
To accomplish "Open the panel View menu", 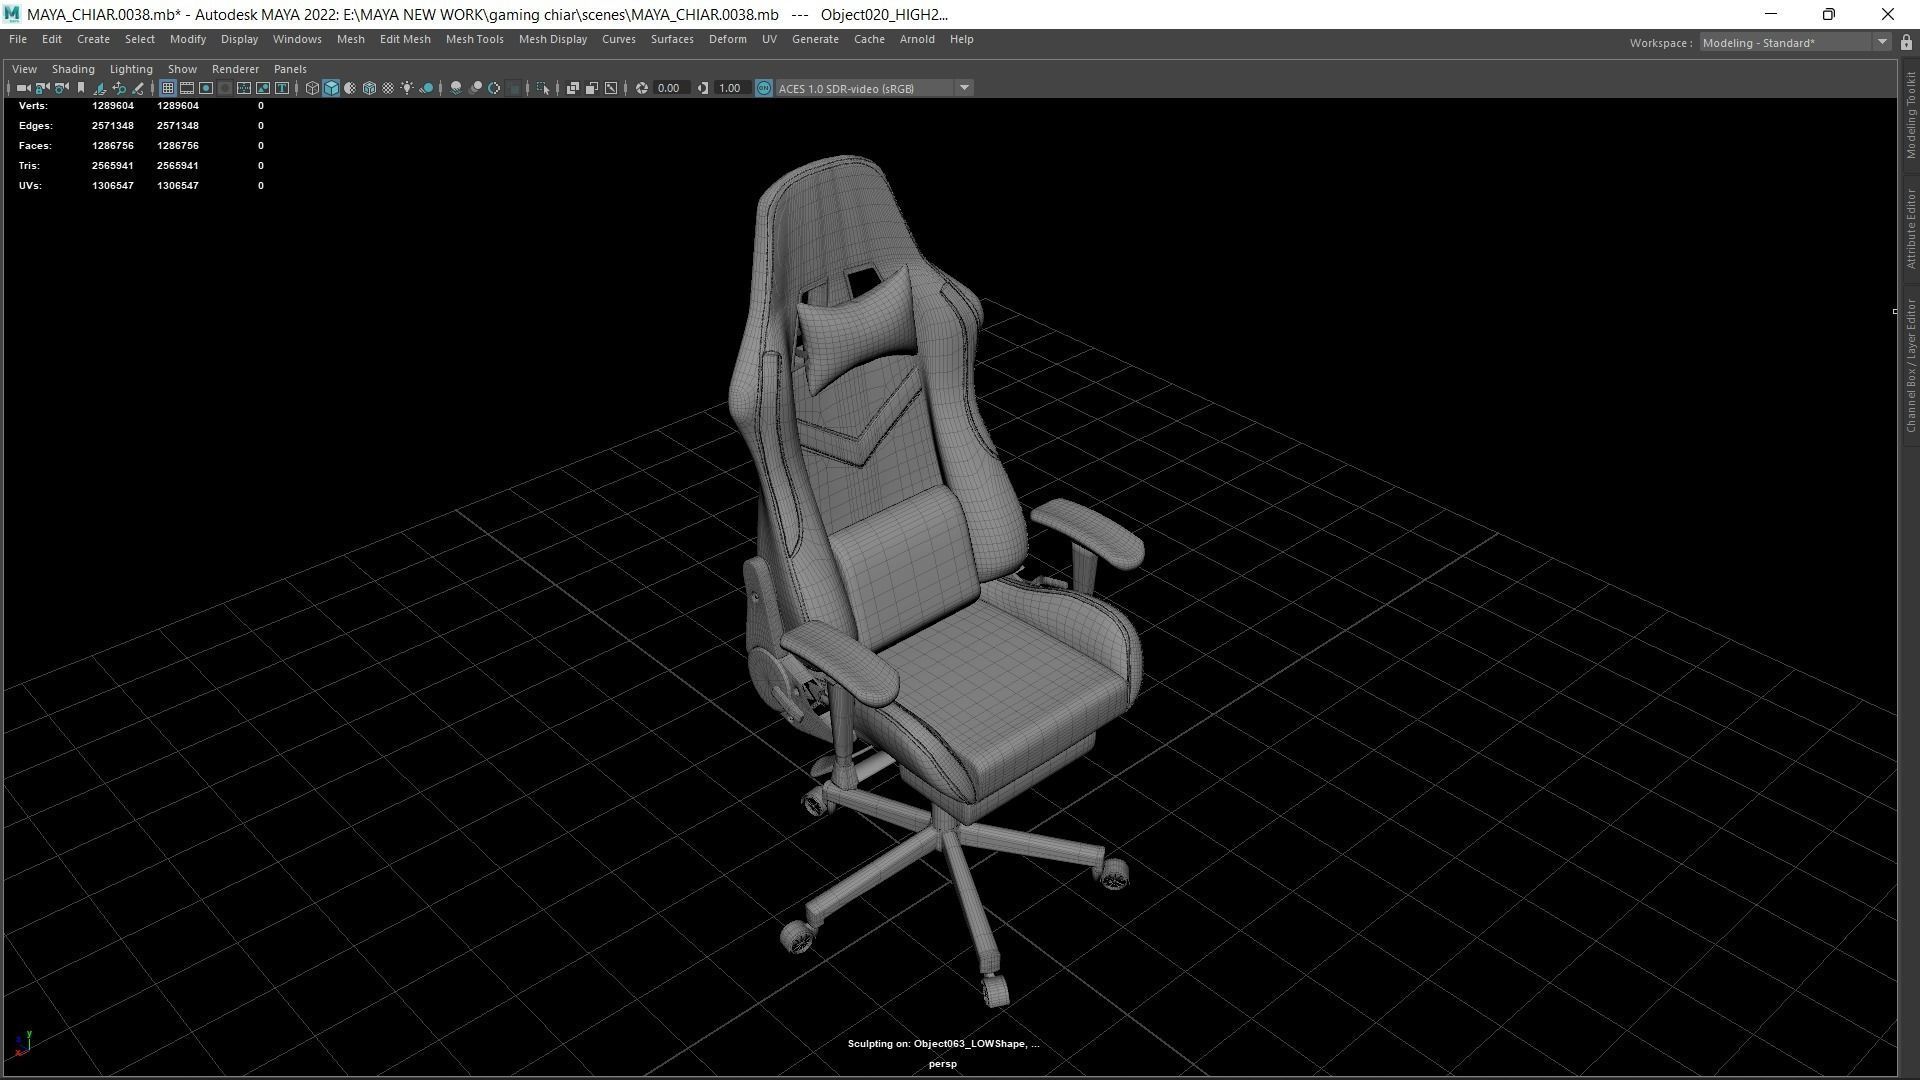I will point(24,69).
